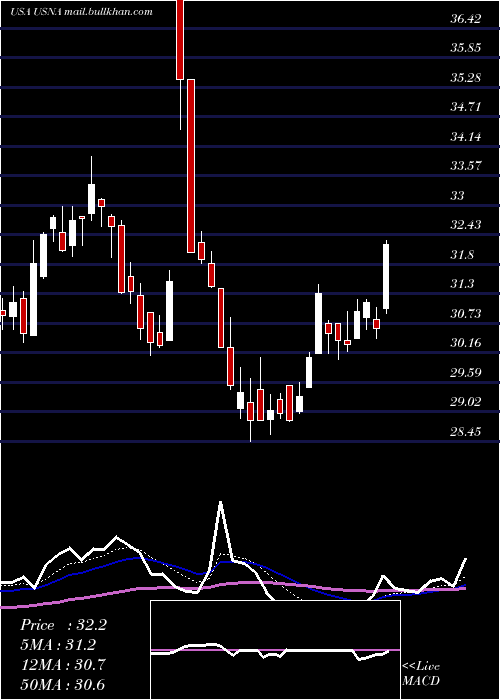Image resolution: width=500 pixels, height=700 pixels.
Task: Click the 31.8 price axis label
Action: tap(462, 254)
